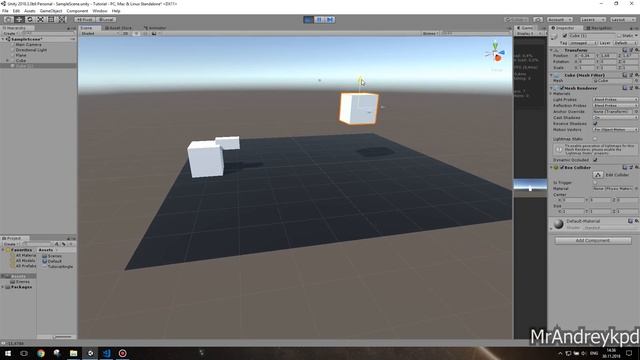The image size is (640, 360).
Task: Open the Help menu
Action: 116,11
